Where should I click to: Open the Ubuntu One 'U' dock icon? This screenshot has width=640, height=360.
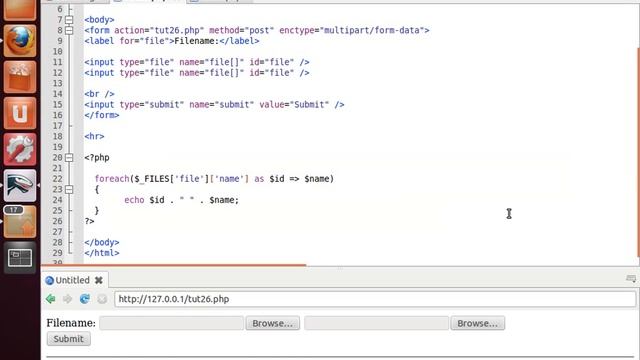pos(20,113)
